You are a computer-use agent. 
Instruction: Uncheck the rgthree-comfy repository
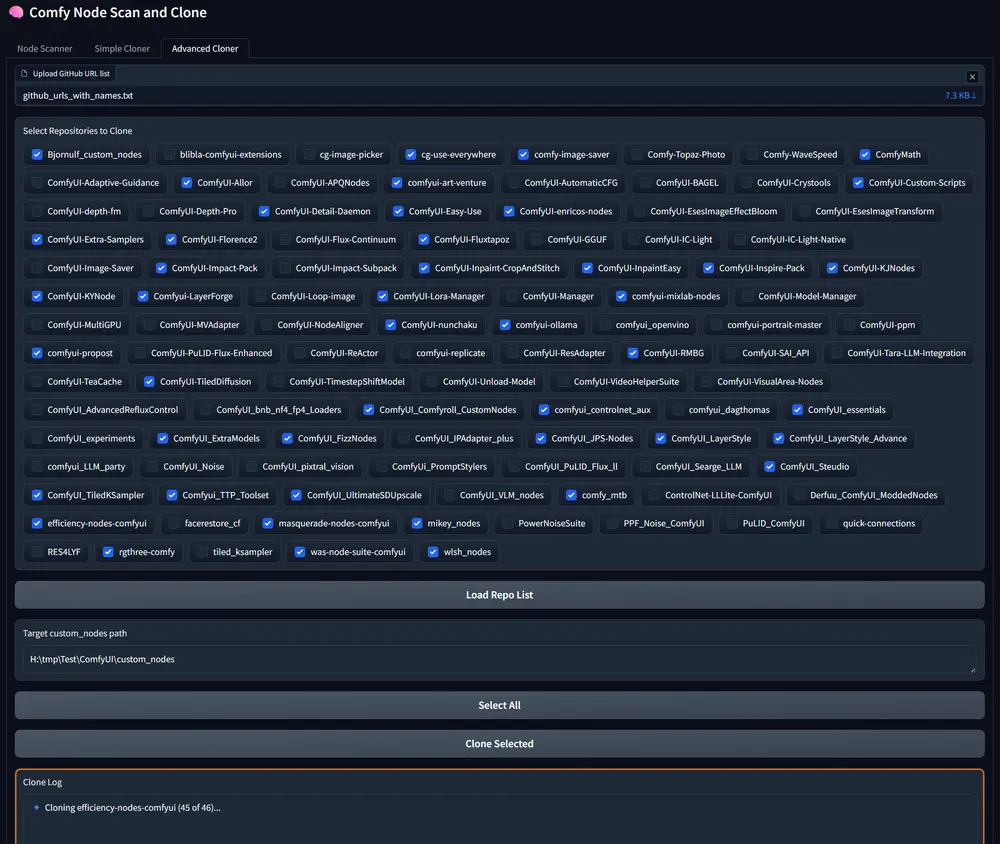pyautogui.click(x=105, y=551)
